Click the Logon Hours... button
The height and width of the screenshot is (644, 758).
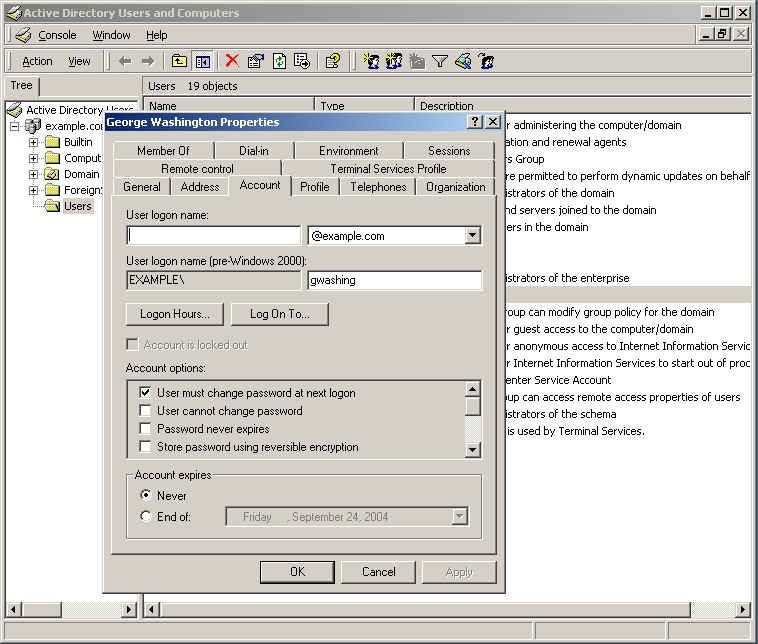tap(175, 314)
